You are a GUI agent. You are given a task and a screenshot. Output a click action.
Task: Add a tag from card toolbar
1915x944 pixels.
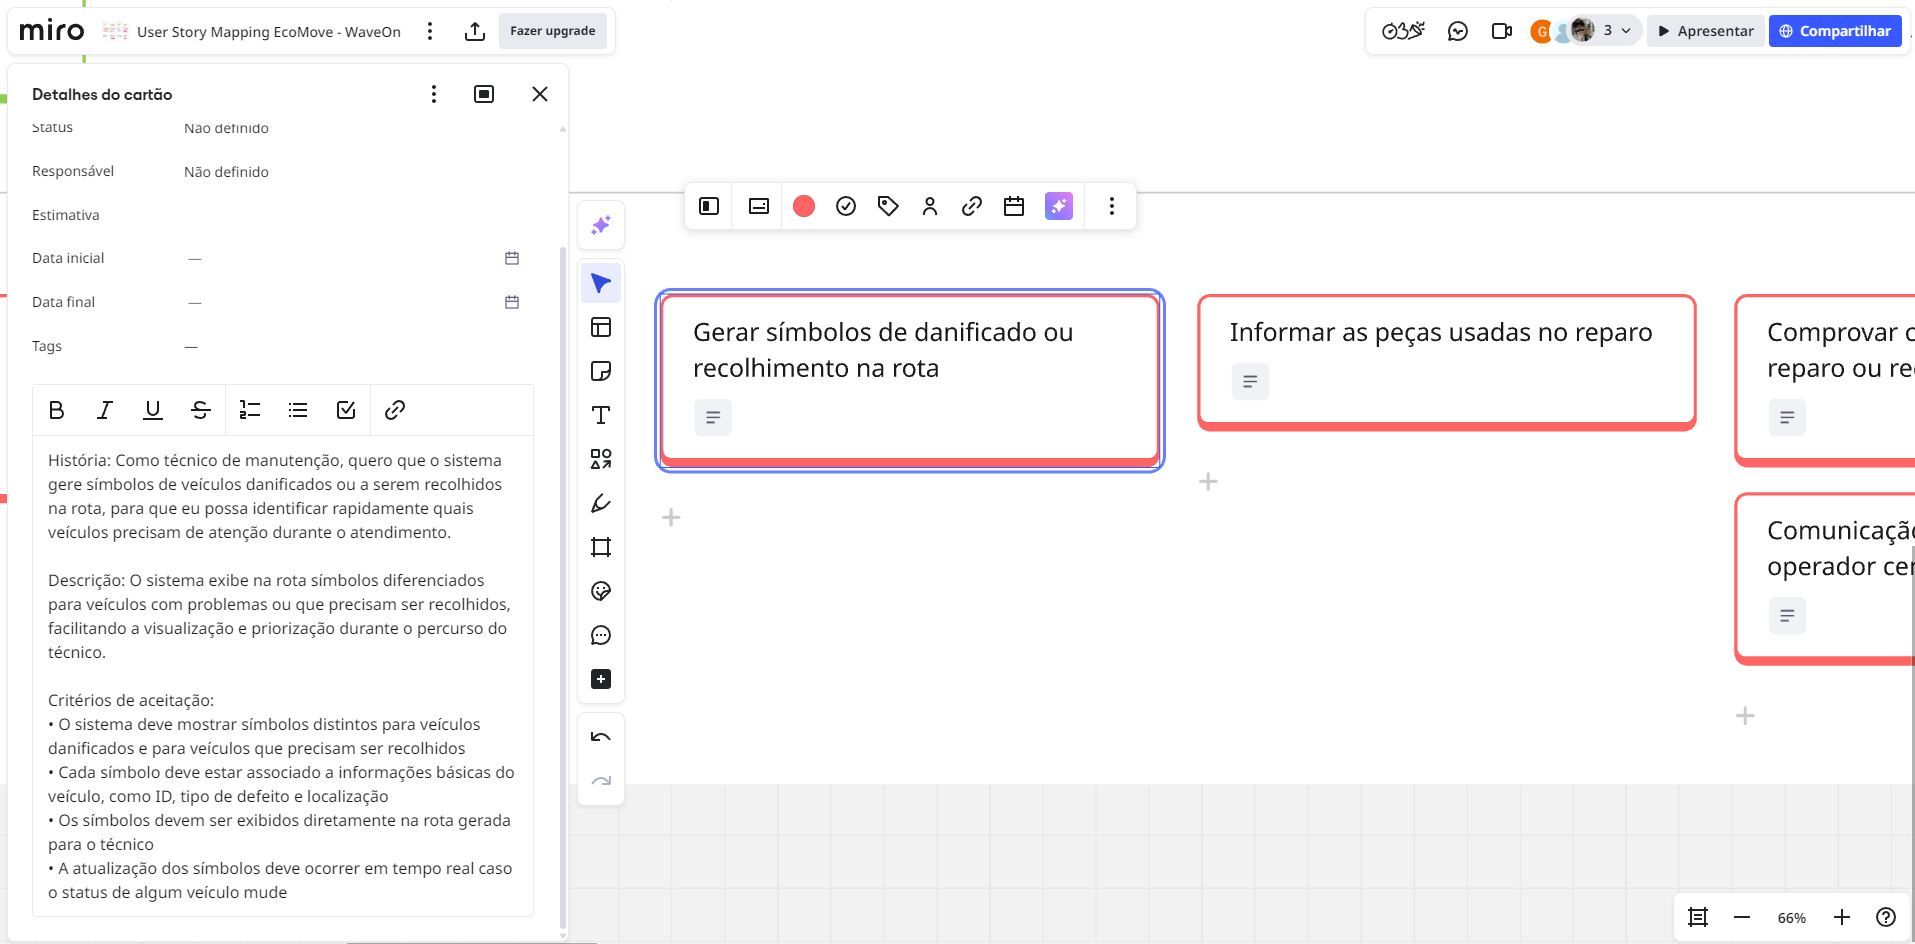pyautogui.click(x=888, y=206)
